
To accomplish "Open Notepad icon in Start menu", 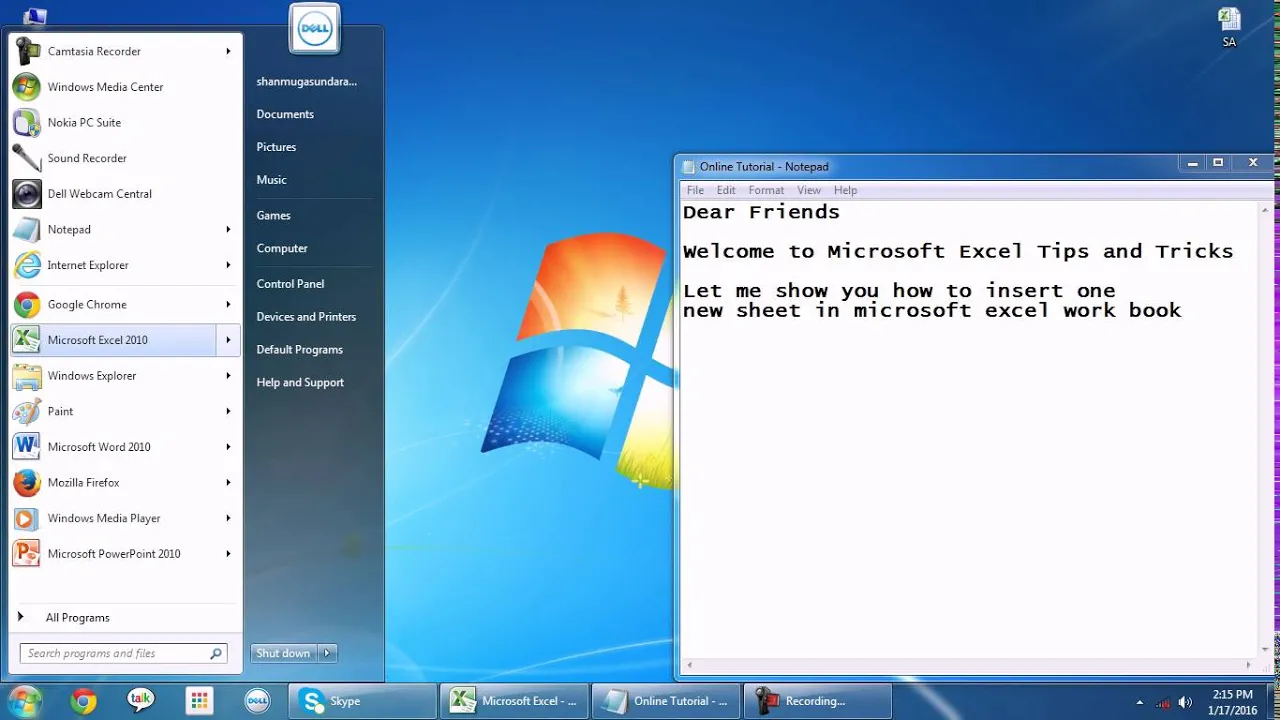I will [x=27, y=229].
